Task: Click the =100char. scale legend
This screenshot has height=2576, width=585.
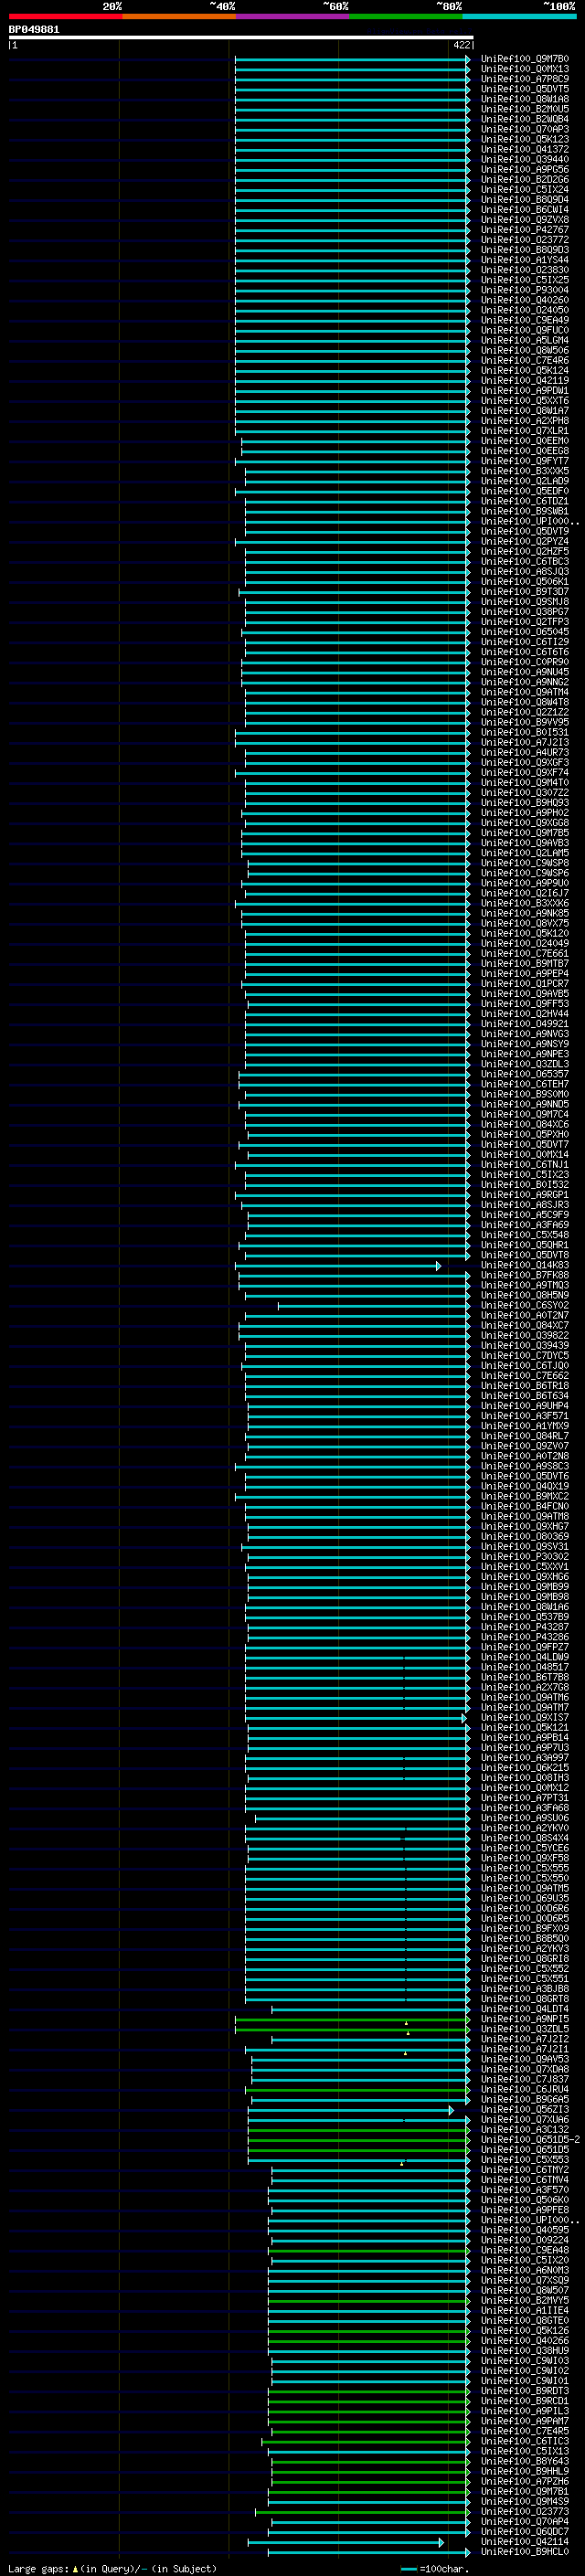Action: 435,2569
